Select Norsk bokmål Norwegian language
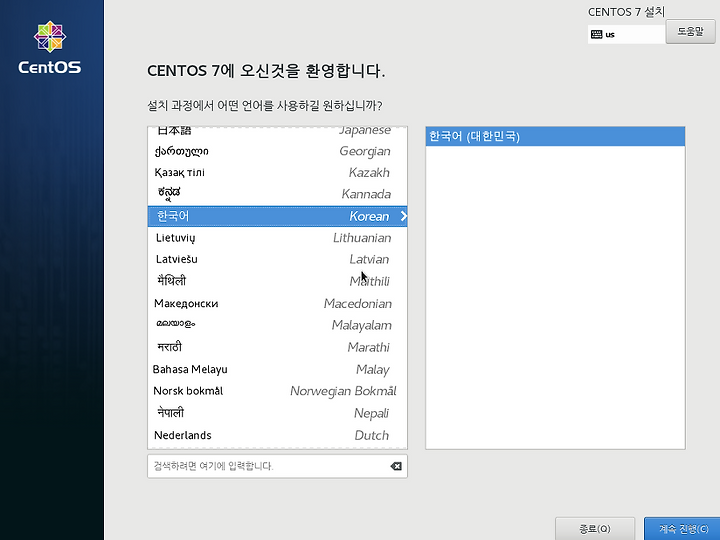 277,391
